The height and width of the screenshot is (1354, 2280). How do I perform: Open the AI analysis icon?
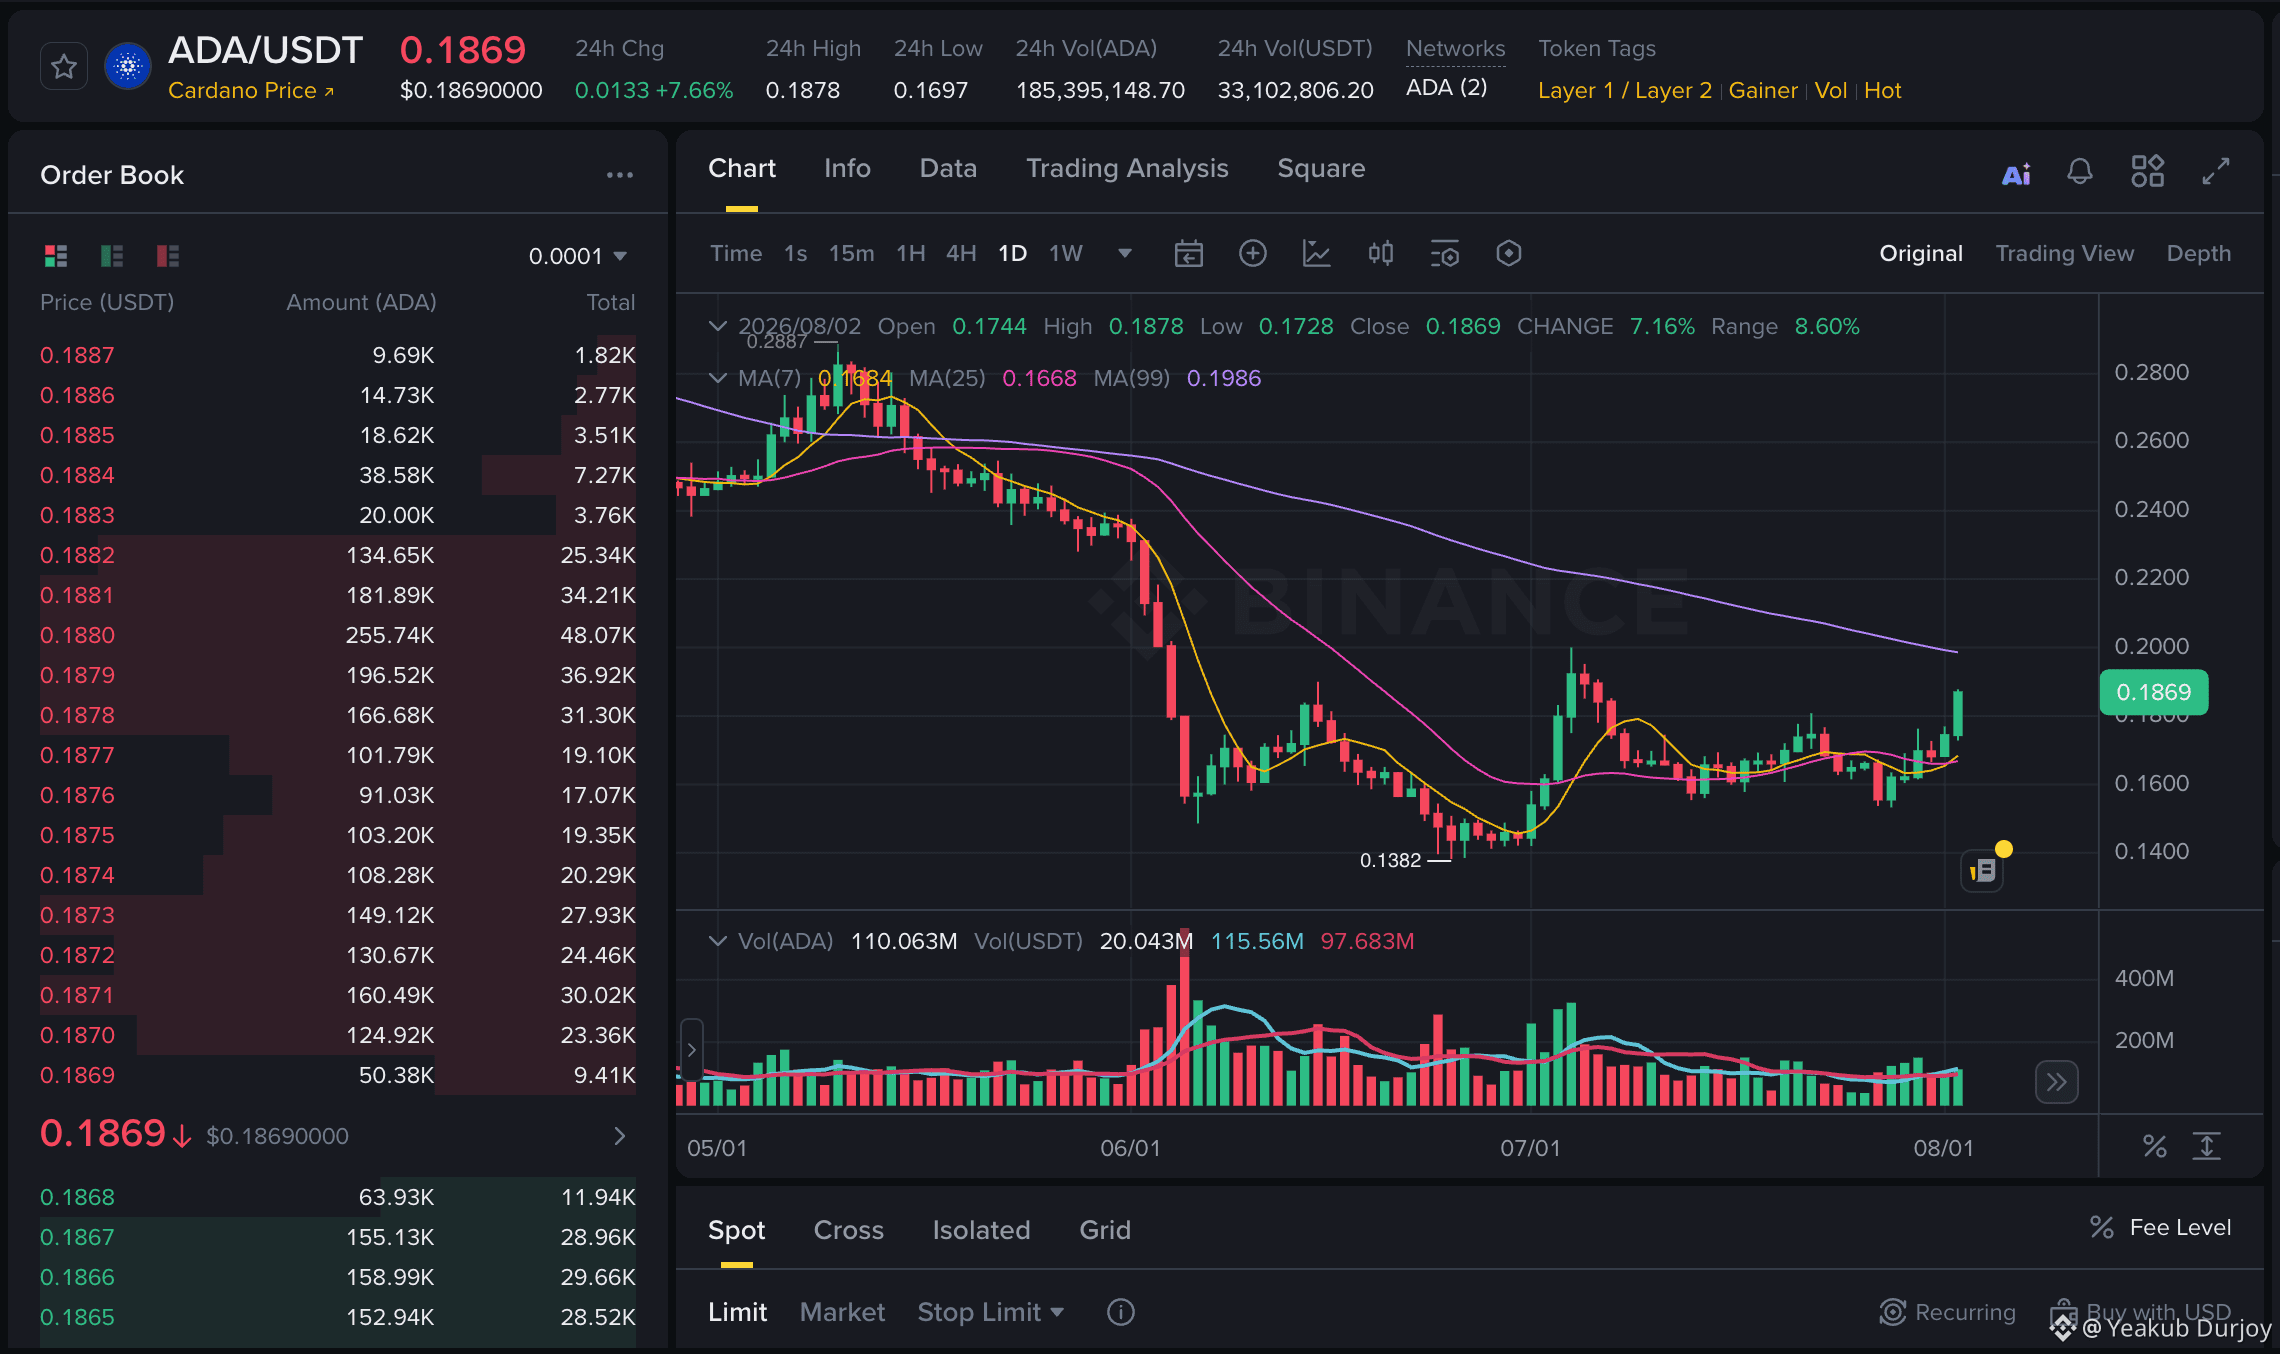(x=2016, y=174)
